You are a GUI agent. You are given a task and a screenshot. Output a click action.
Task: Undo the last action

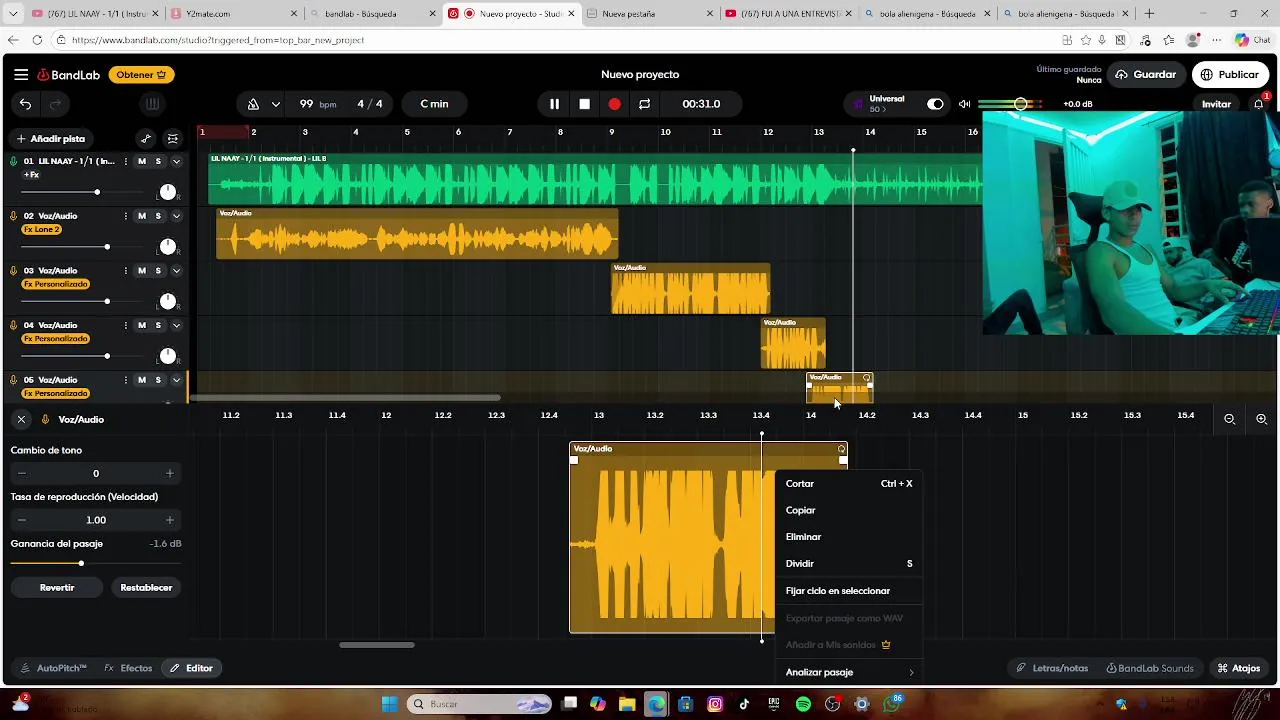coord(25,104)
